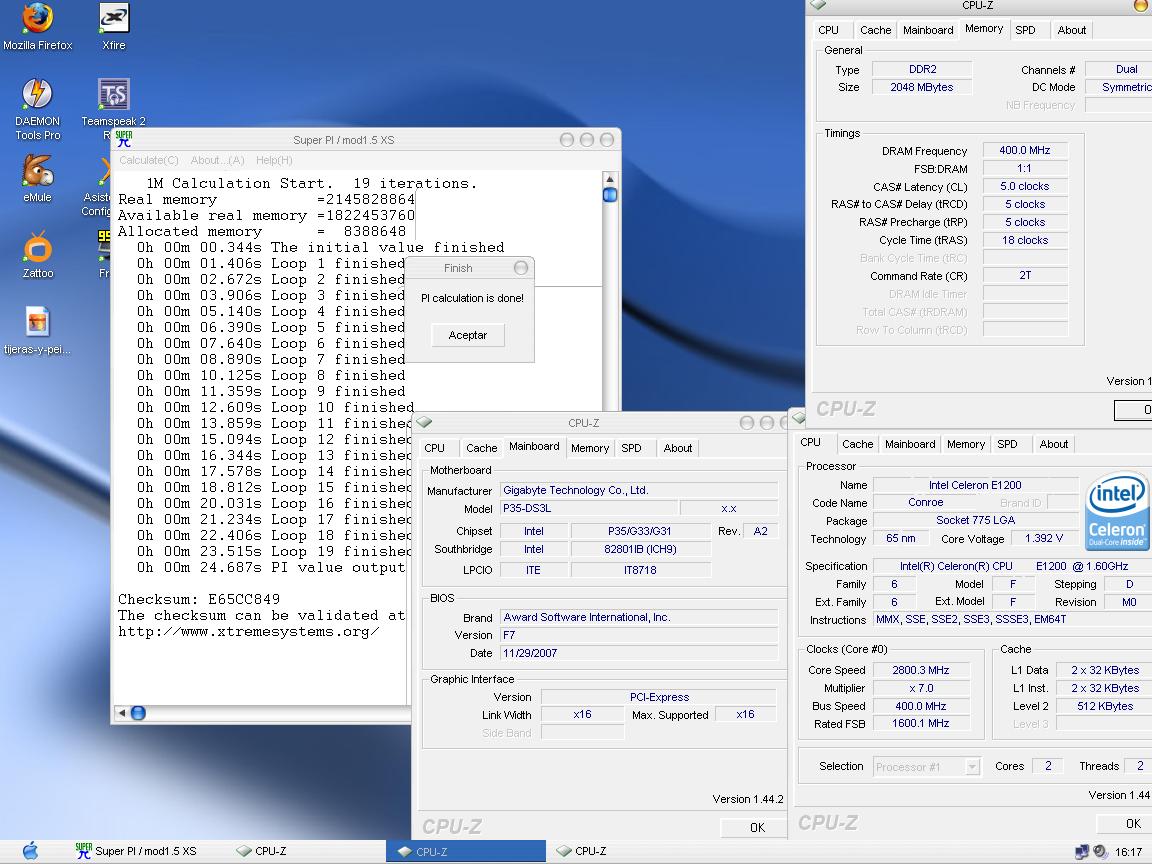
Task: Click DRAM Frequency 400.0 MHz value
Action: coord(1025,151)
